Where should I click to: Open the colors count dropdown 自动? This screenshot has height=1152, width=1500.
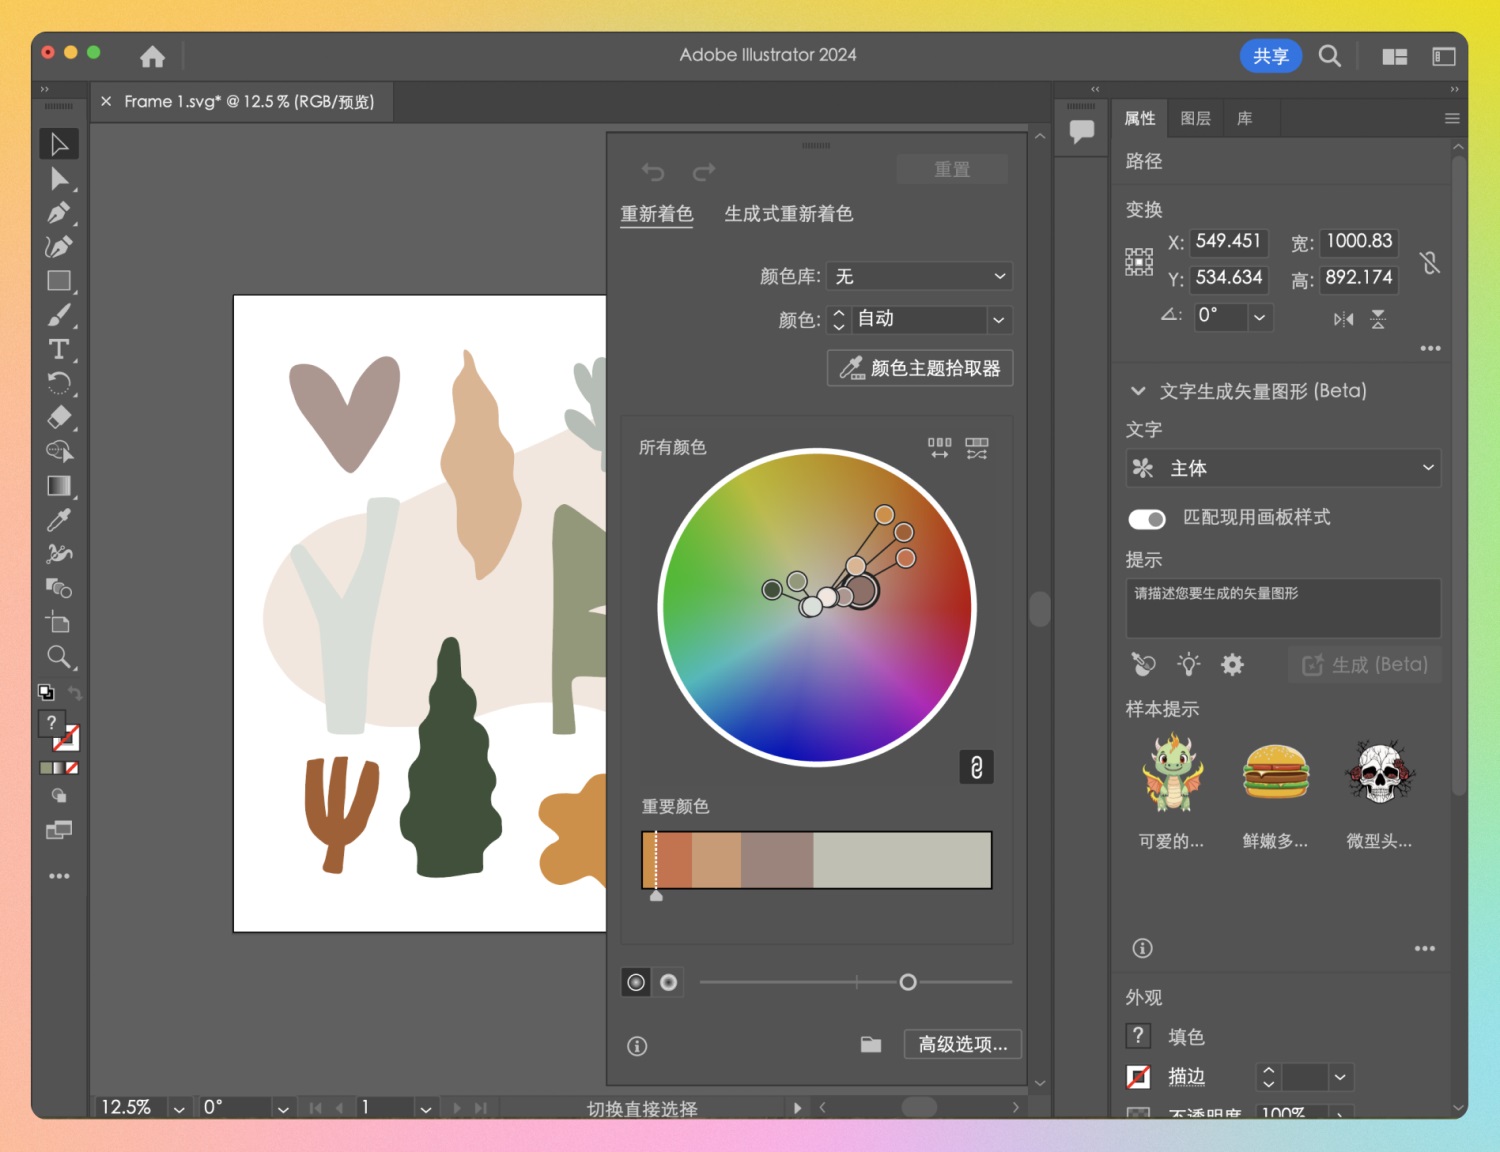coord(998,320)
